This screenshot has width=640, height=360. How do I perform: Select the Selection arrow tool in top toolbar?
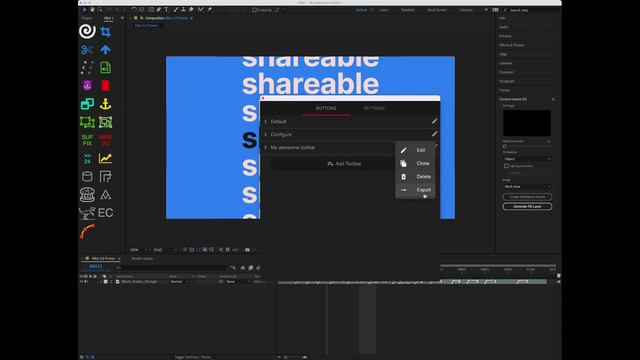(x=85, y=9)
